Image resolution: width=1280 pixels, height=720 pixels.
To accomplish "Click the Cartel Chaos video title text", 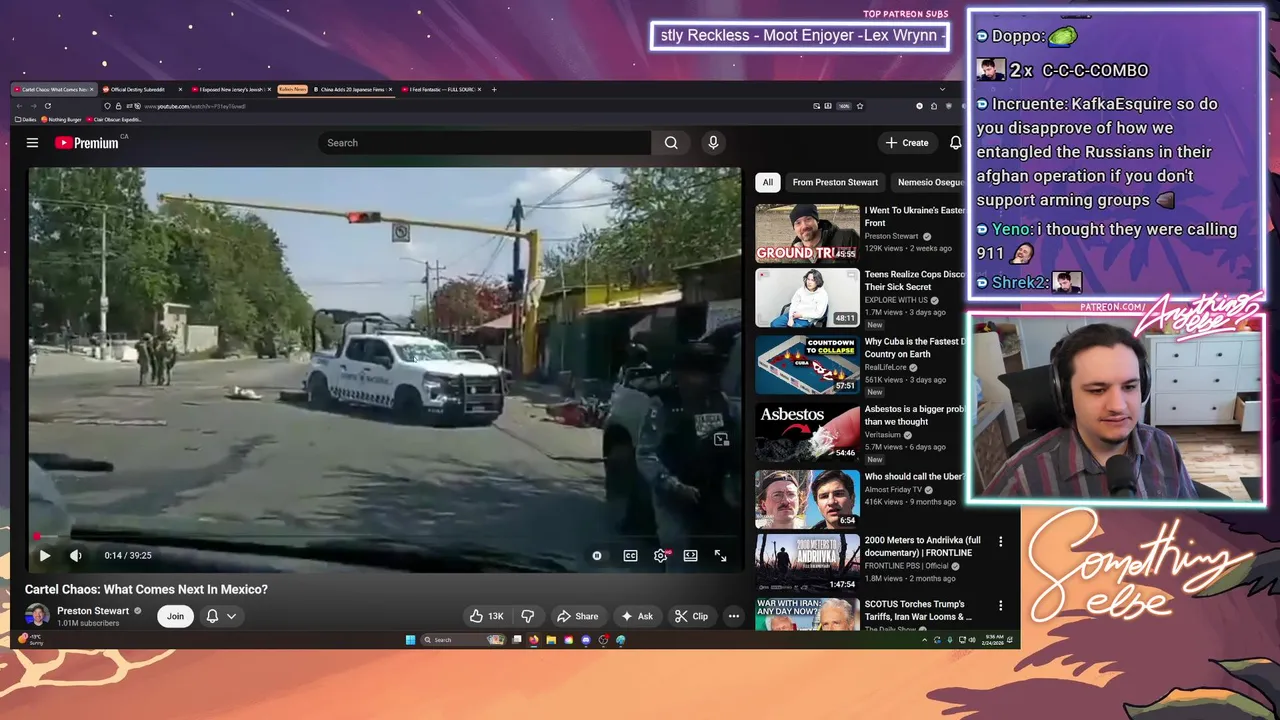I will (x=146, y=590).
